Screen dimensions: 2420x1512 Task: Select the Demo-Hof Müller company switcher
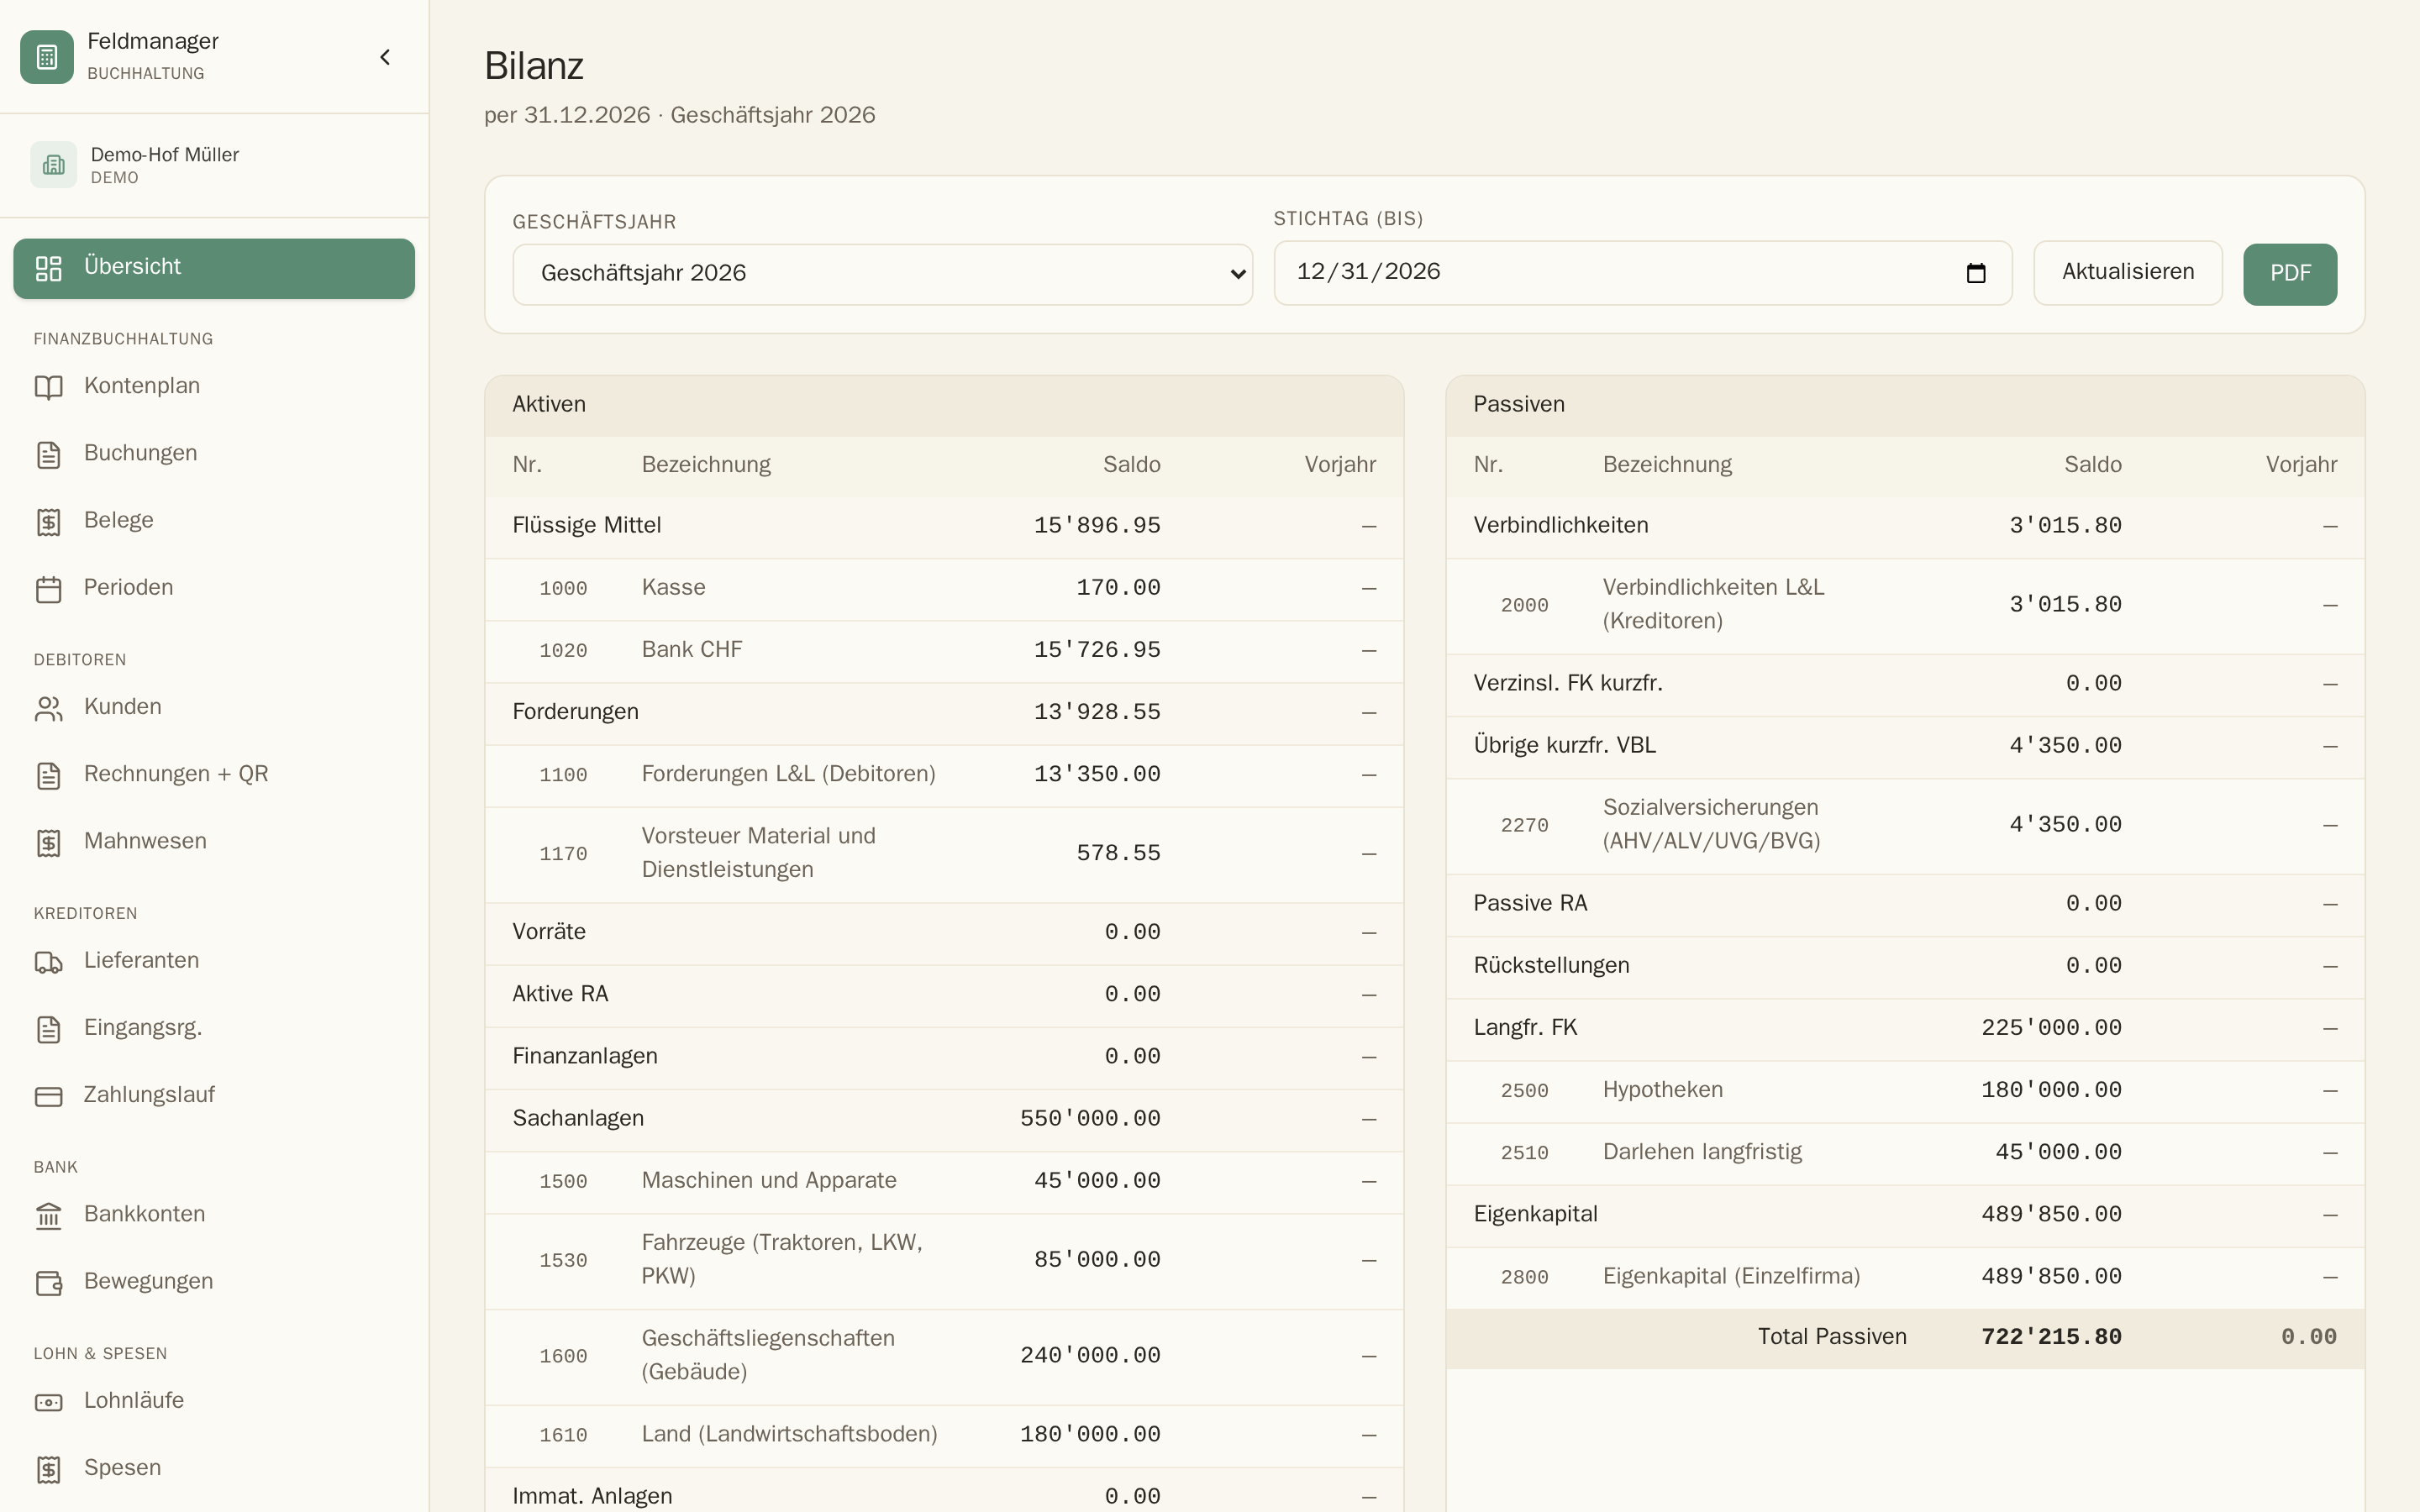214,165
